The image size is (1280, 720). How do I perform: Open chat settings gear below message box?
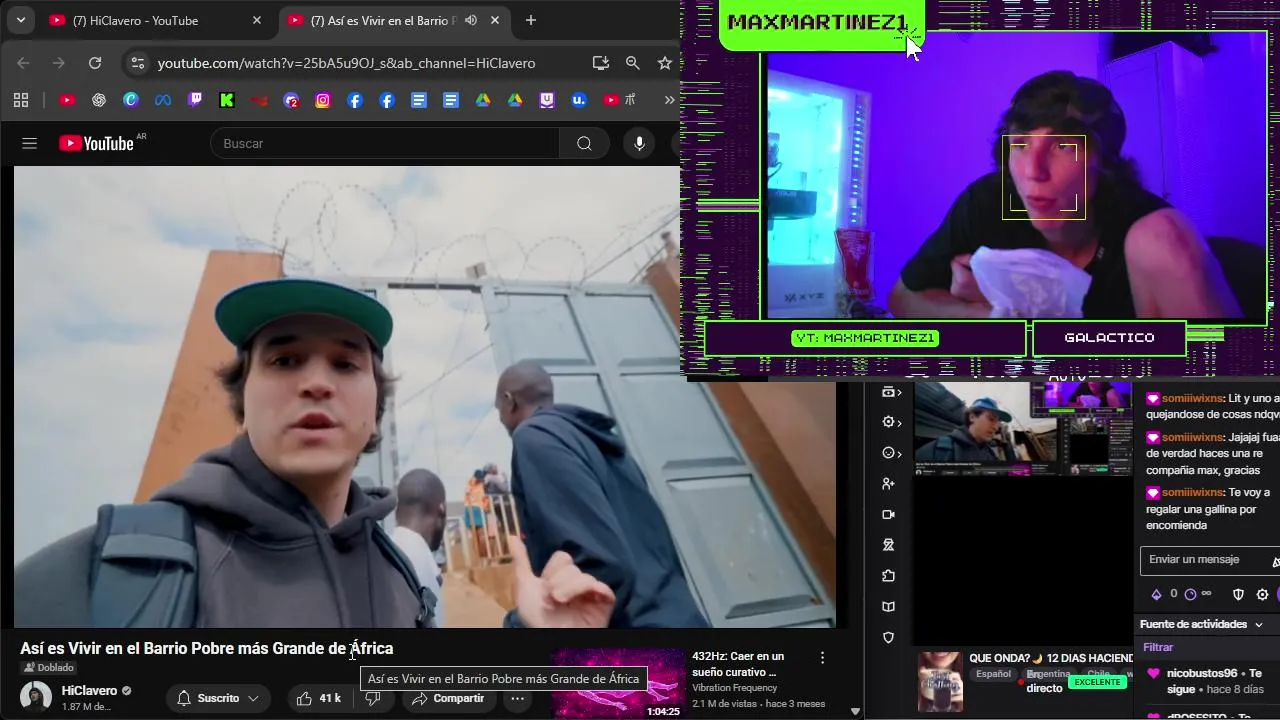[1262, 594]
